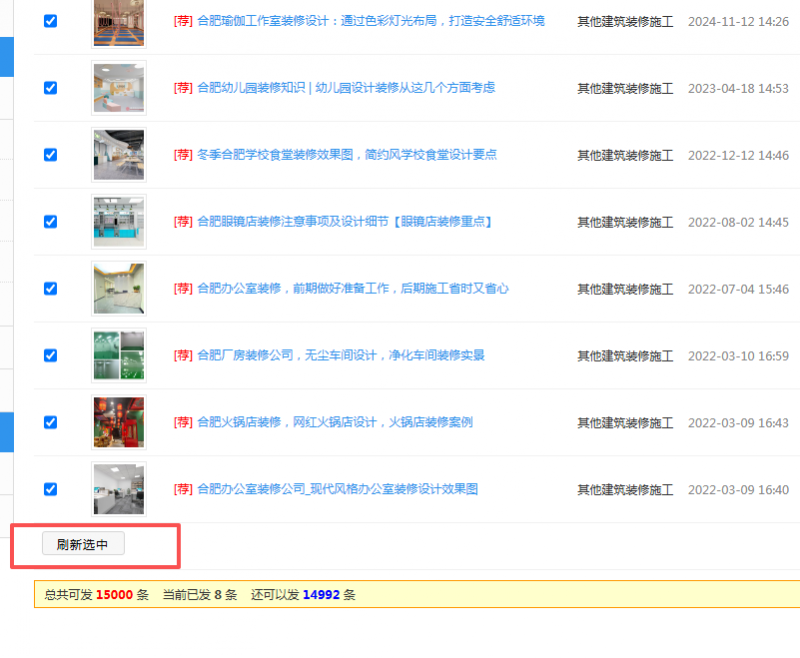Click date 2022-03-09 16:40
The width and height of the screenshot is (800, 658).
click(738, 490)
